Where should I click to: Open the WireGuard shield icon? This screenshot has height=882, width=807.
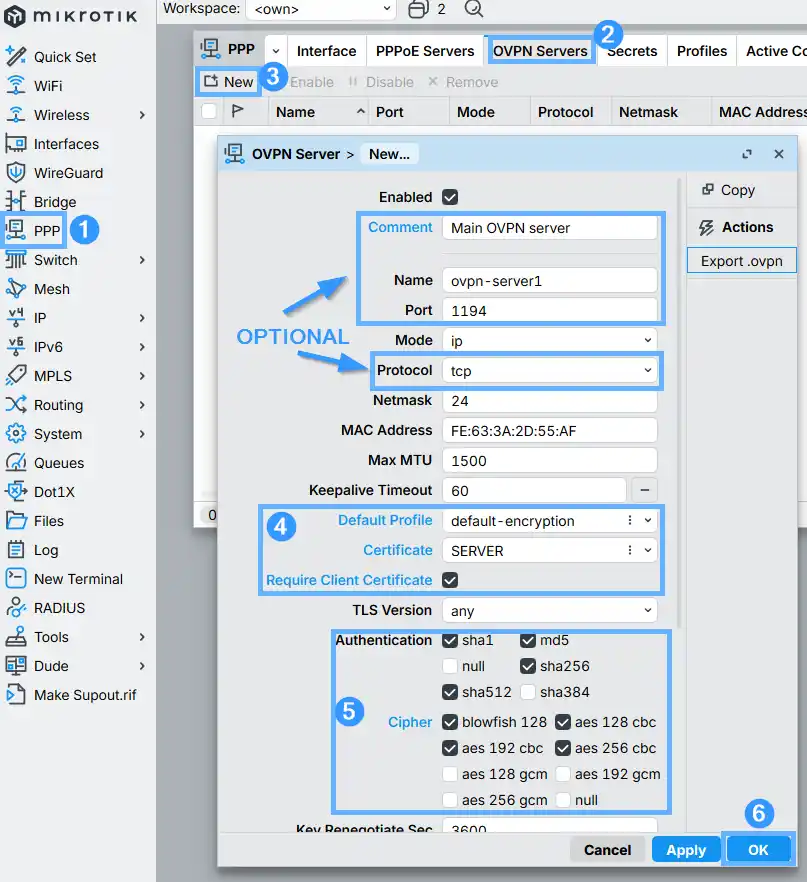(x=16, y=173)
